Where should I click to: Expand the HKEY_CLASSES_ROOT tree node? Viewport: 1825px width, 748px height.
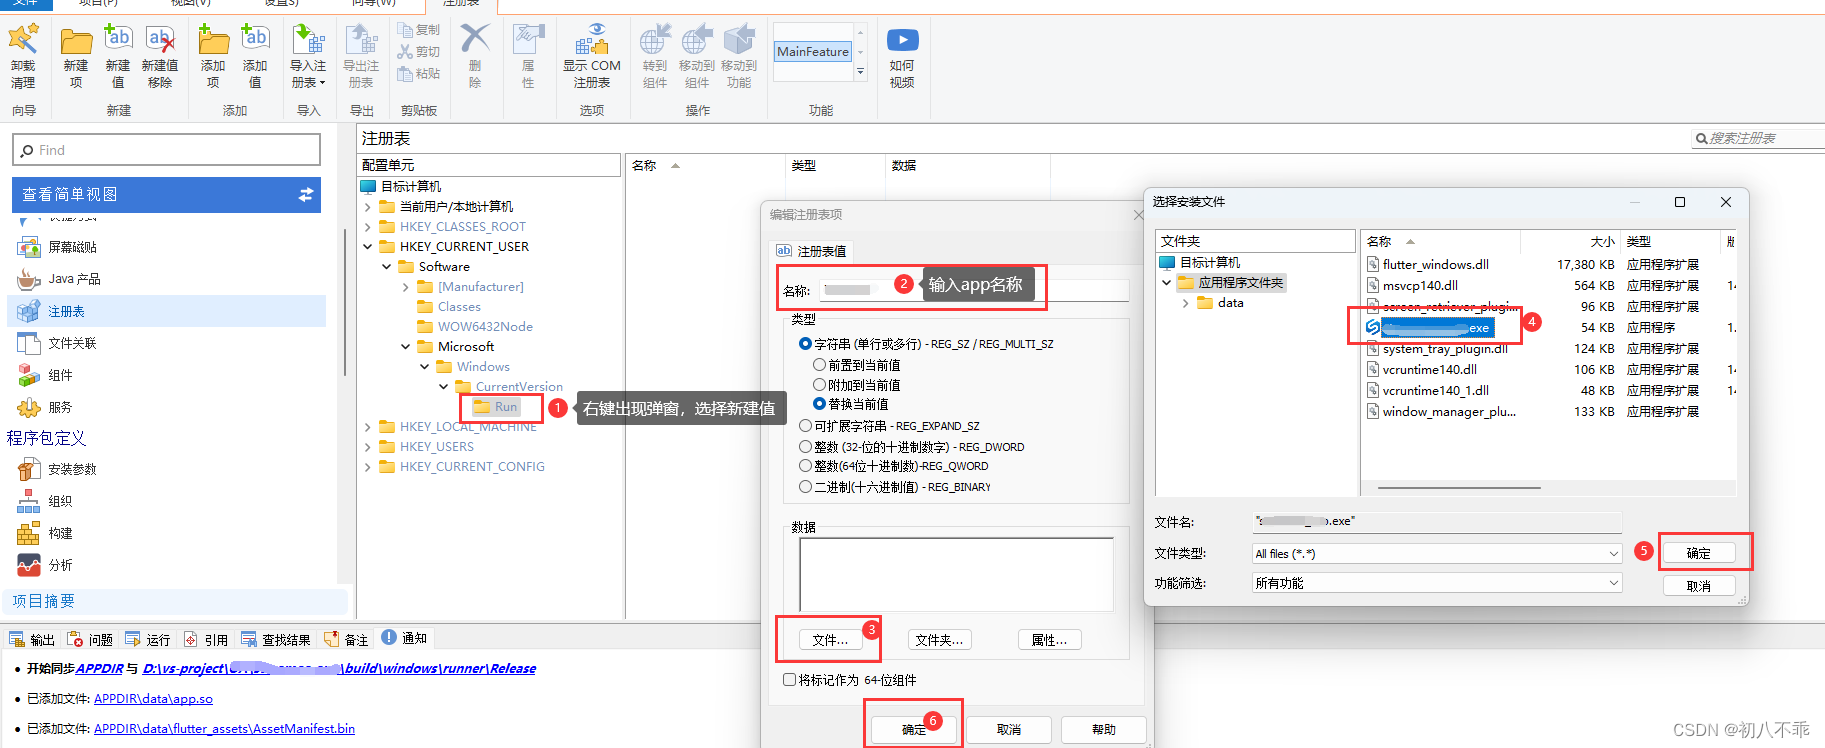tap(367, 227)
